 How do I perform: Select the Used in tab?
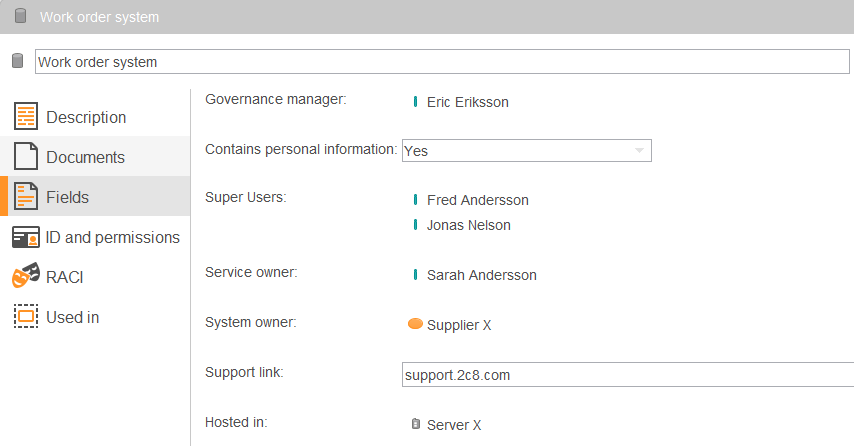(x=72, y=317)
